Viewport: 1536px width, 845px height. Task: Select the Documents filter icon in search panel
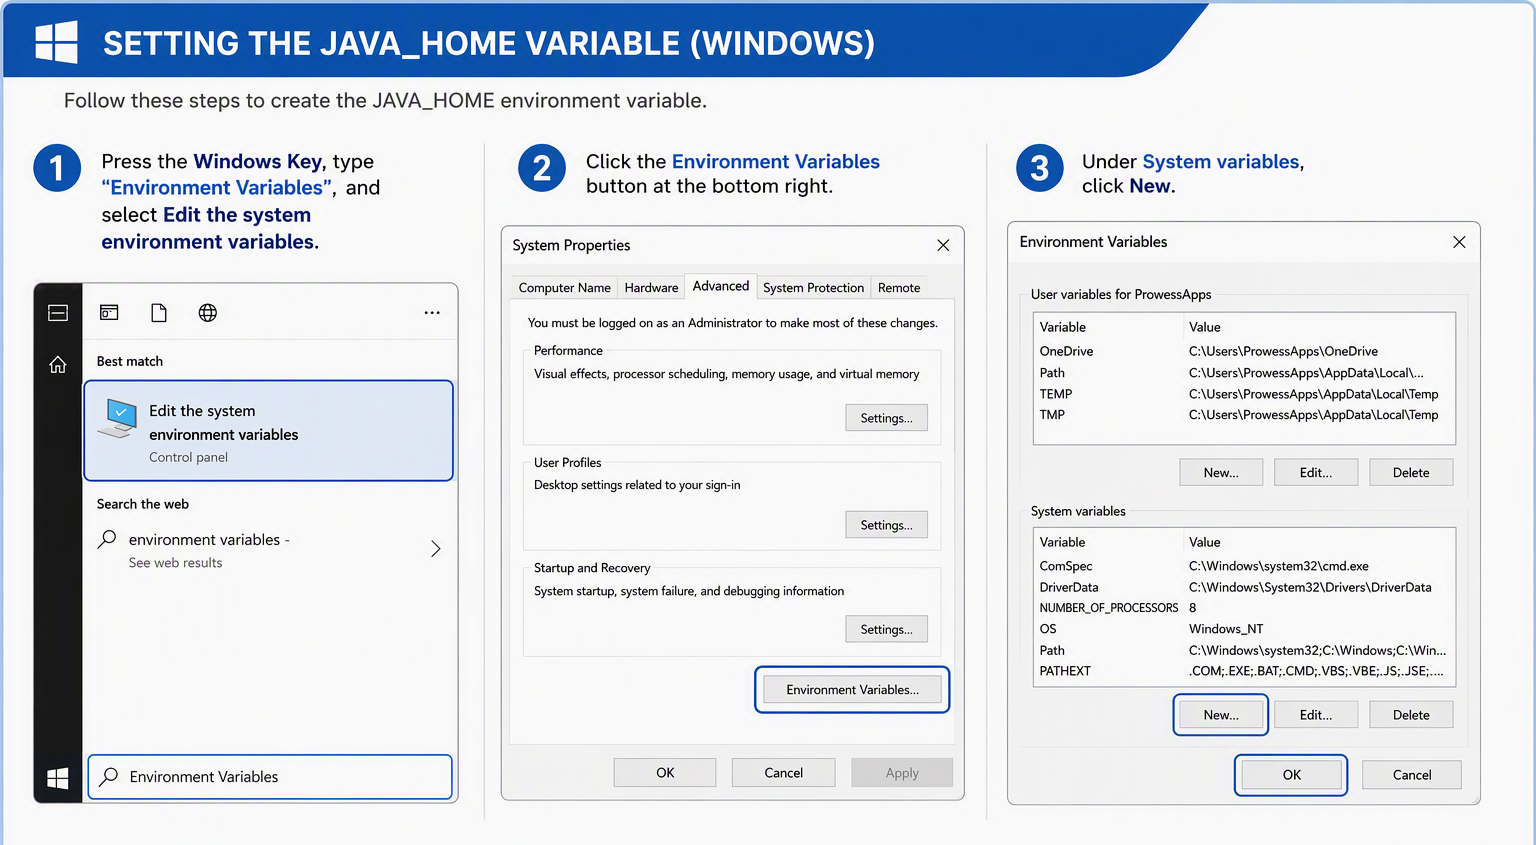(159, 313)
